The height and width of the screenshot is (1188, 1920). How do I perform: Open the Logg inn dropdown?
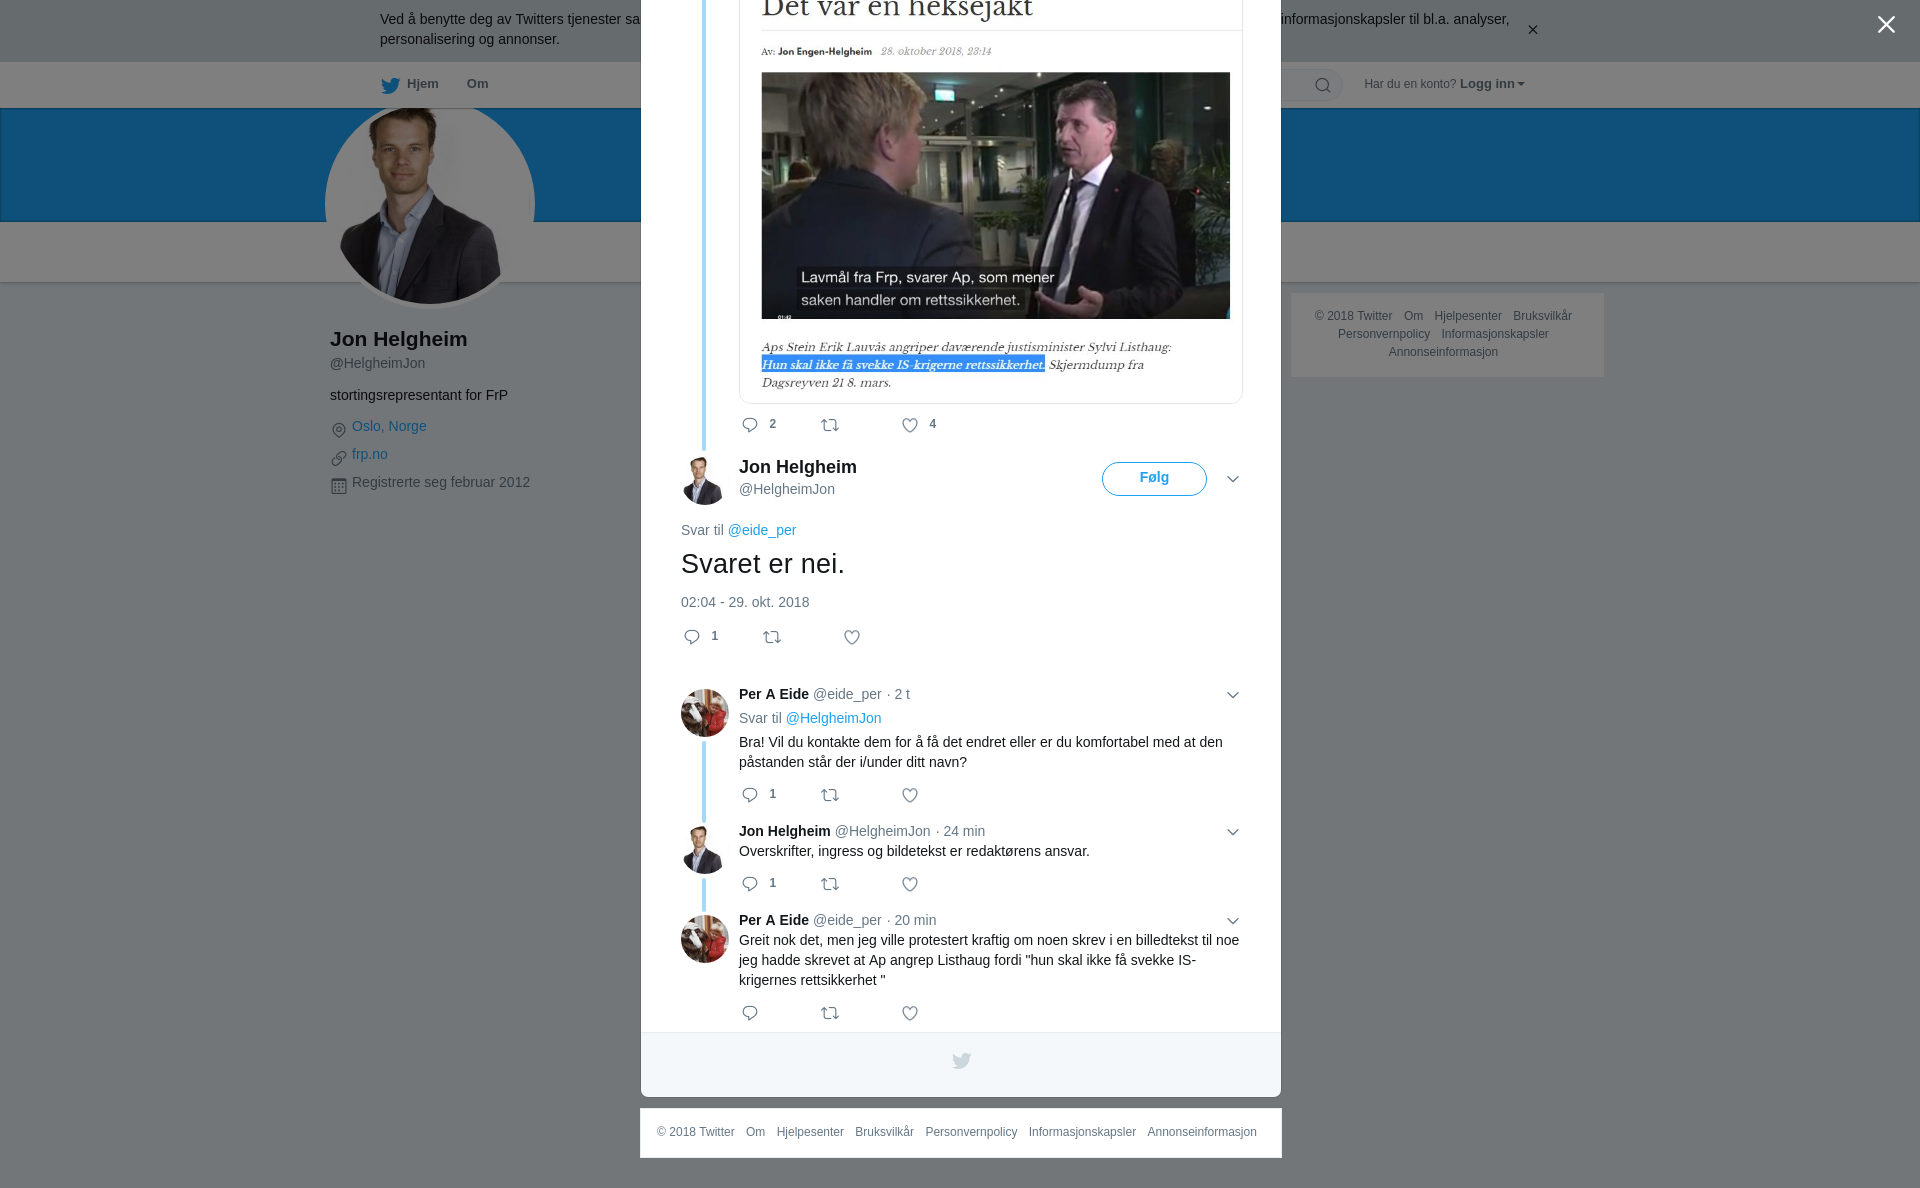[x=1491, y=84]
